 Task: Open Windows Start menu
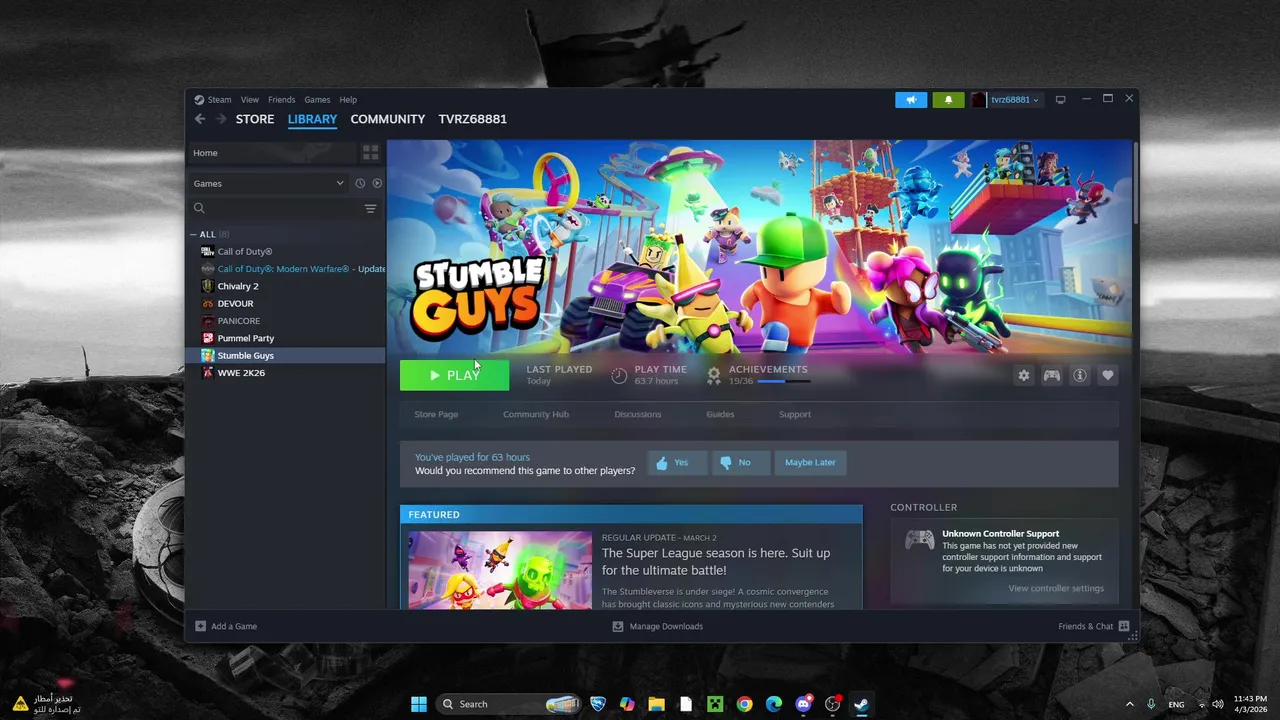click(419, 704)
